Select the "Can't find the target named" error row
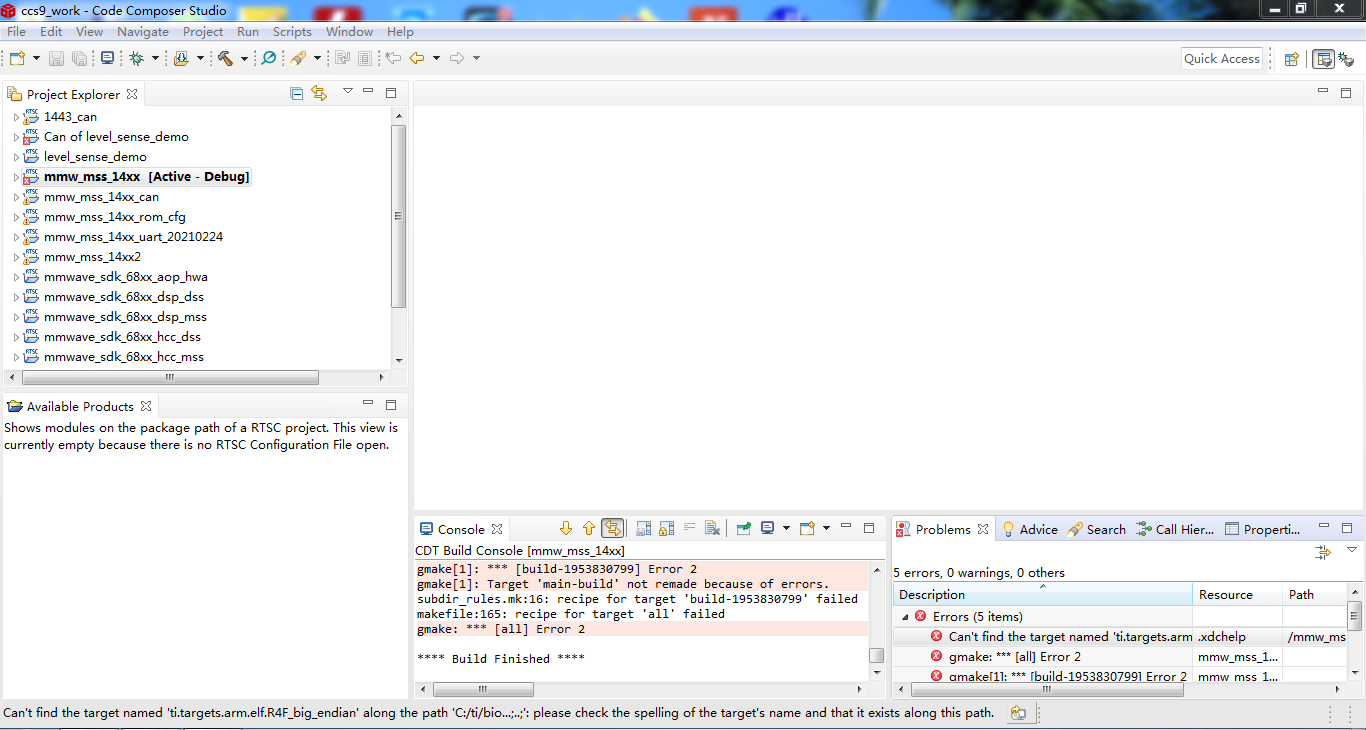The image size is (1366, 730). pyautogui.click(x=1120, y=637)
